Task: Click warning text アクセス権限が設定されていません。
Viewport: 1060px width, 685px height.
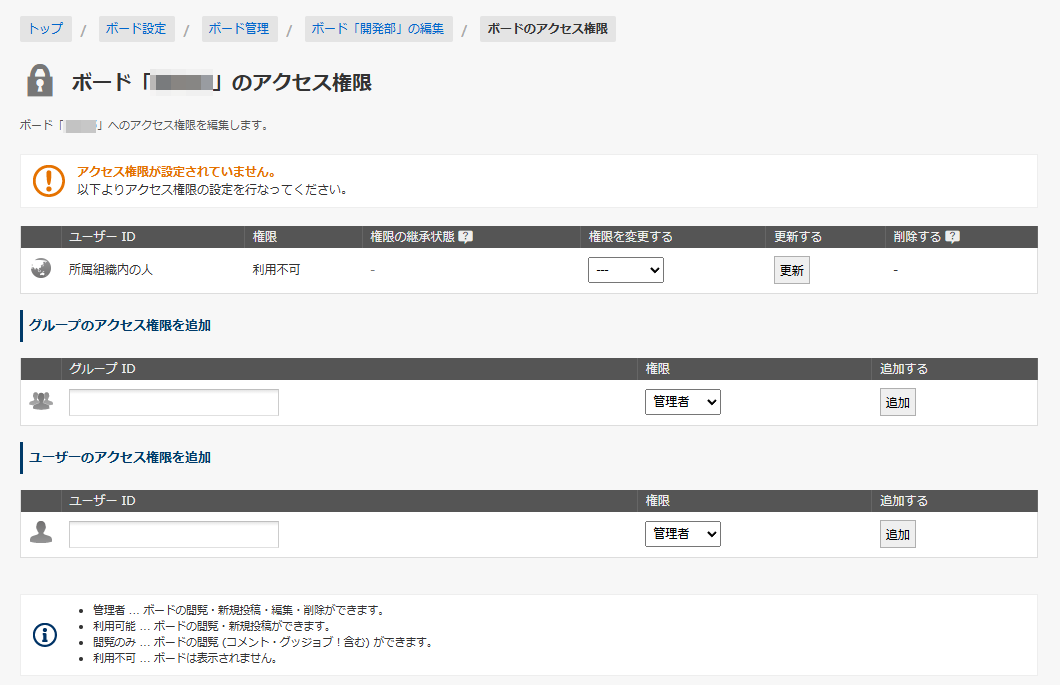Action: (x=176, y=172)
